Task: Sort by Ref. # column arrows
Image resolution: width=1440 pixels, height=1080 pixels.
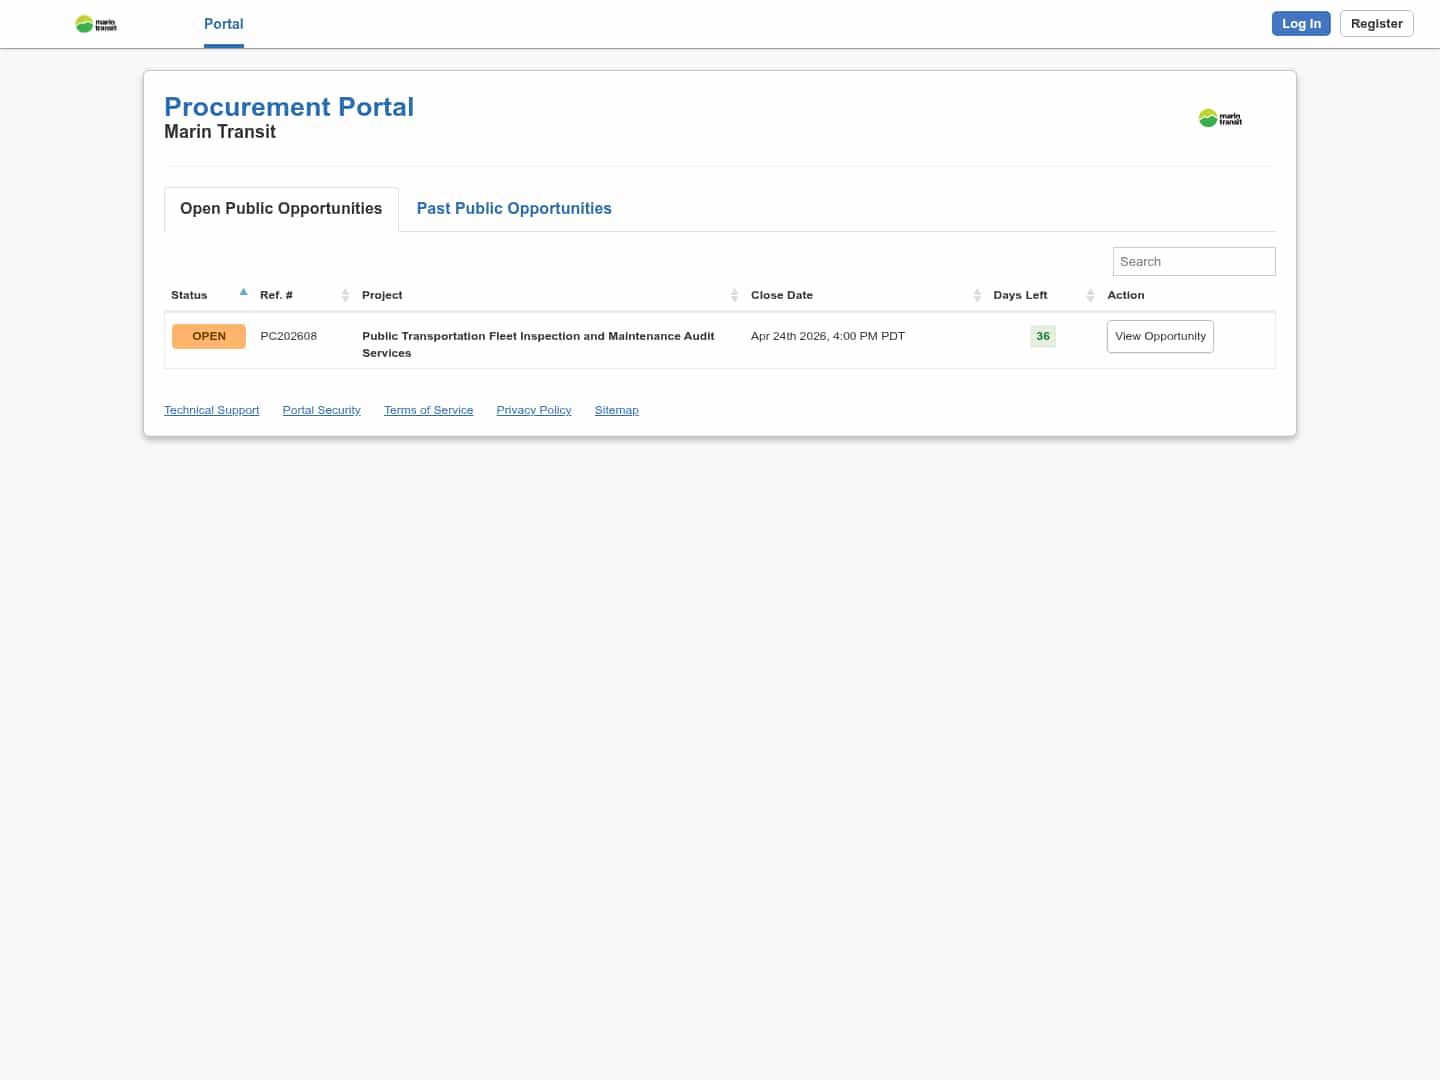Action: 345,295
